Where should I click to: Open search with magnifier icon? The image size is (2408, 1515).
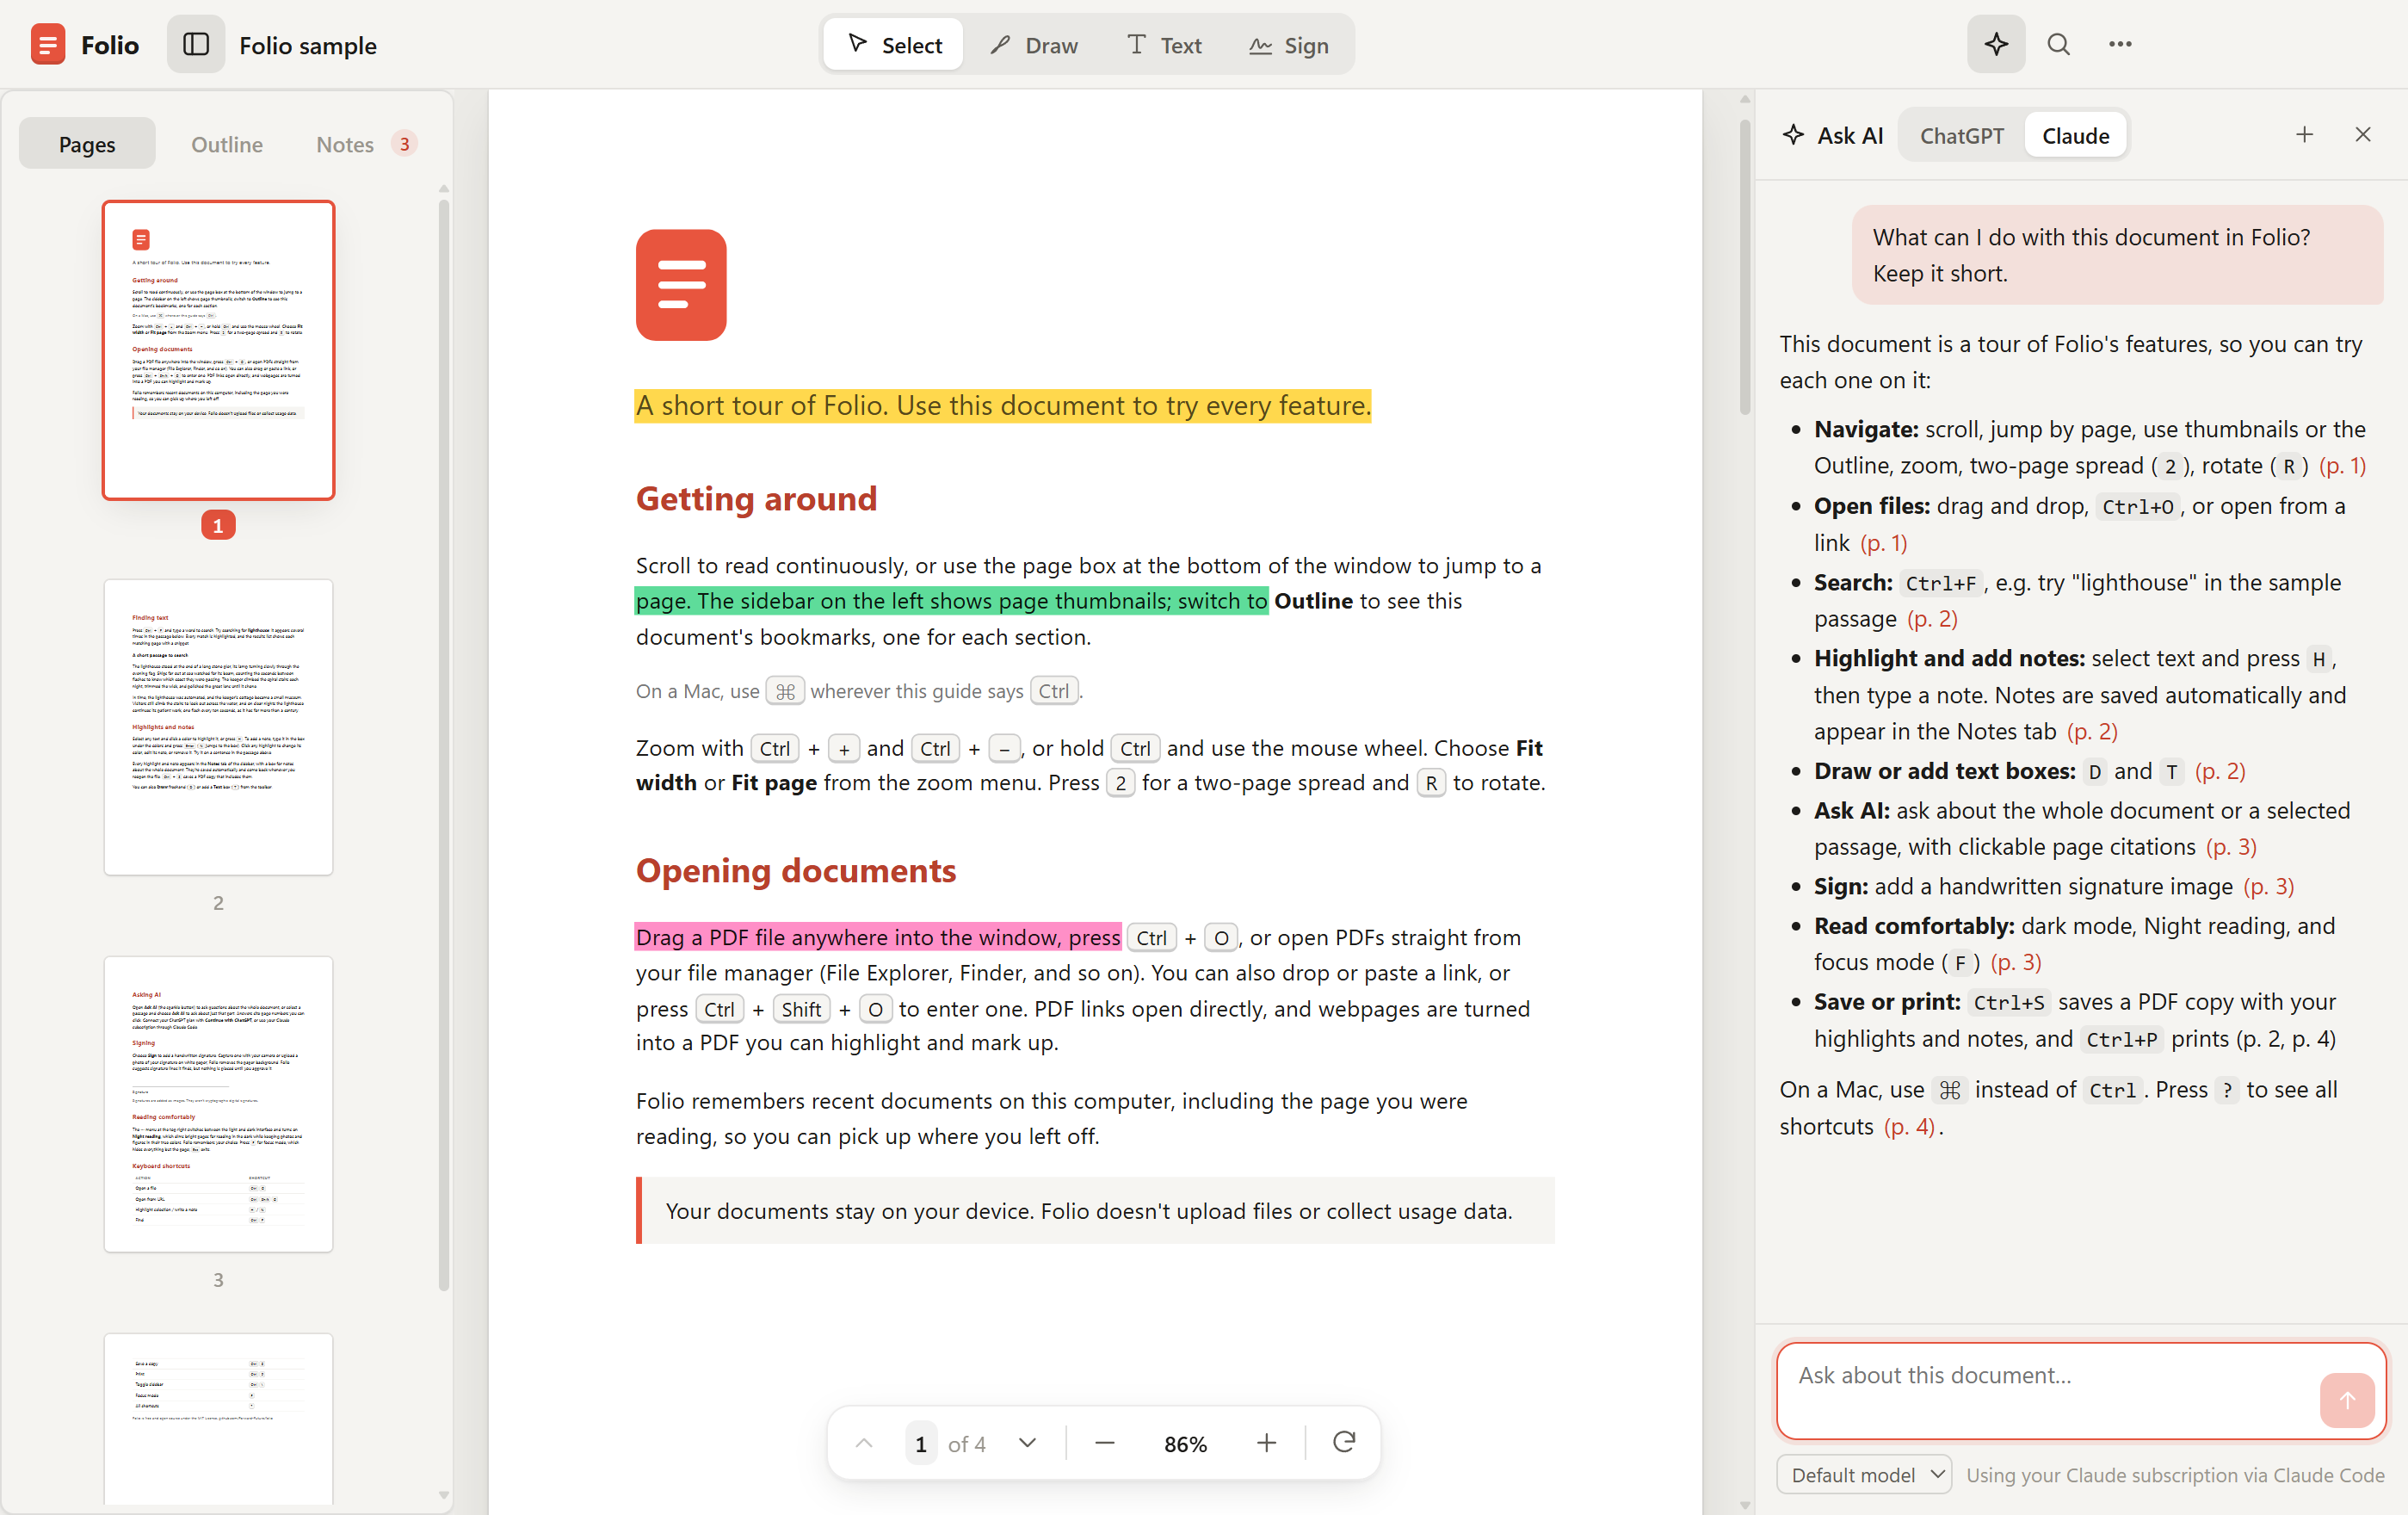pos(2058,44)
